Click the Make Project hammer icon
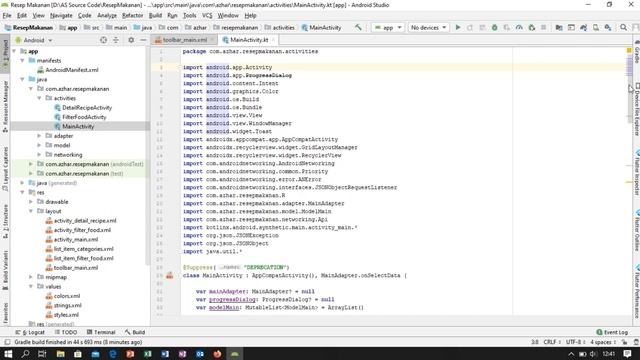Viewport: 640px width, 360px height. 358,27
